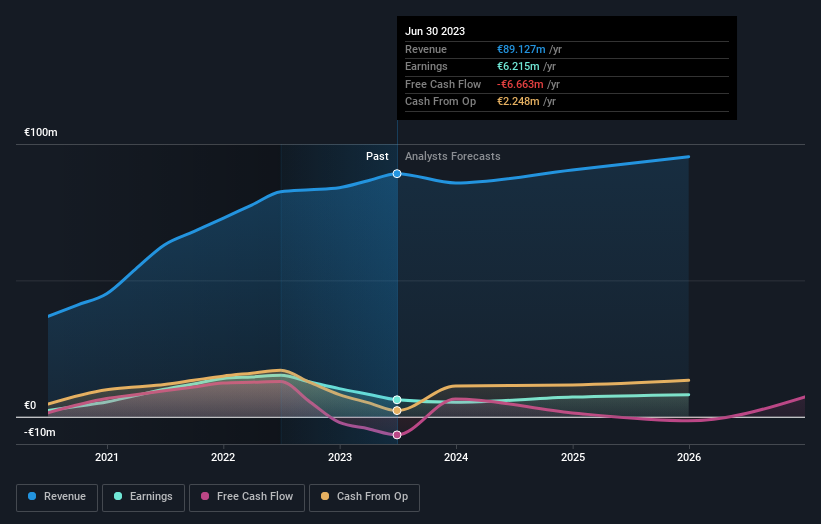This screenshot has width=821, height=524.
Task: Click the Past label on the chart
Action: tap(377, 157)
